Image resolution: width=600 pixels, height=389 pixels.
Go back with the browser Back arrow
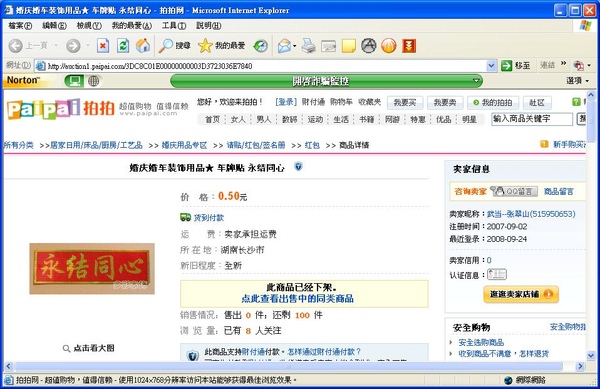(16, 46)
